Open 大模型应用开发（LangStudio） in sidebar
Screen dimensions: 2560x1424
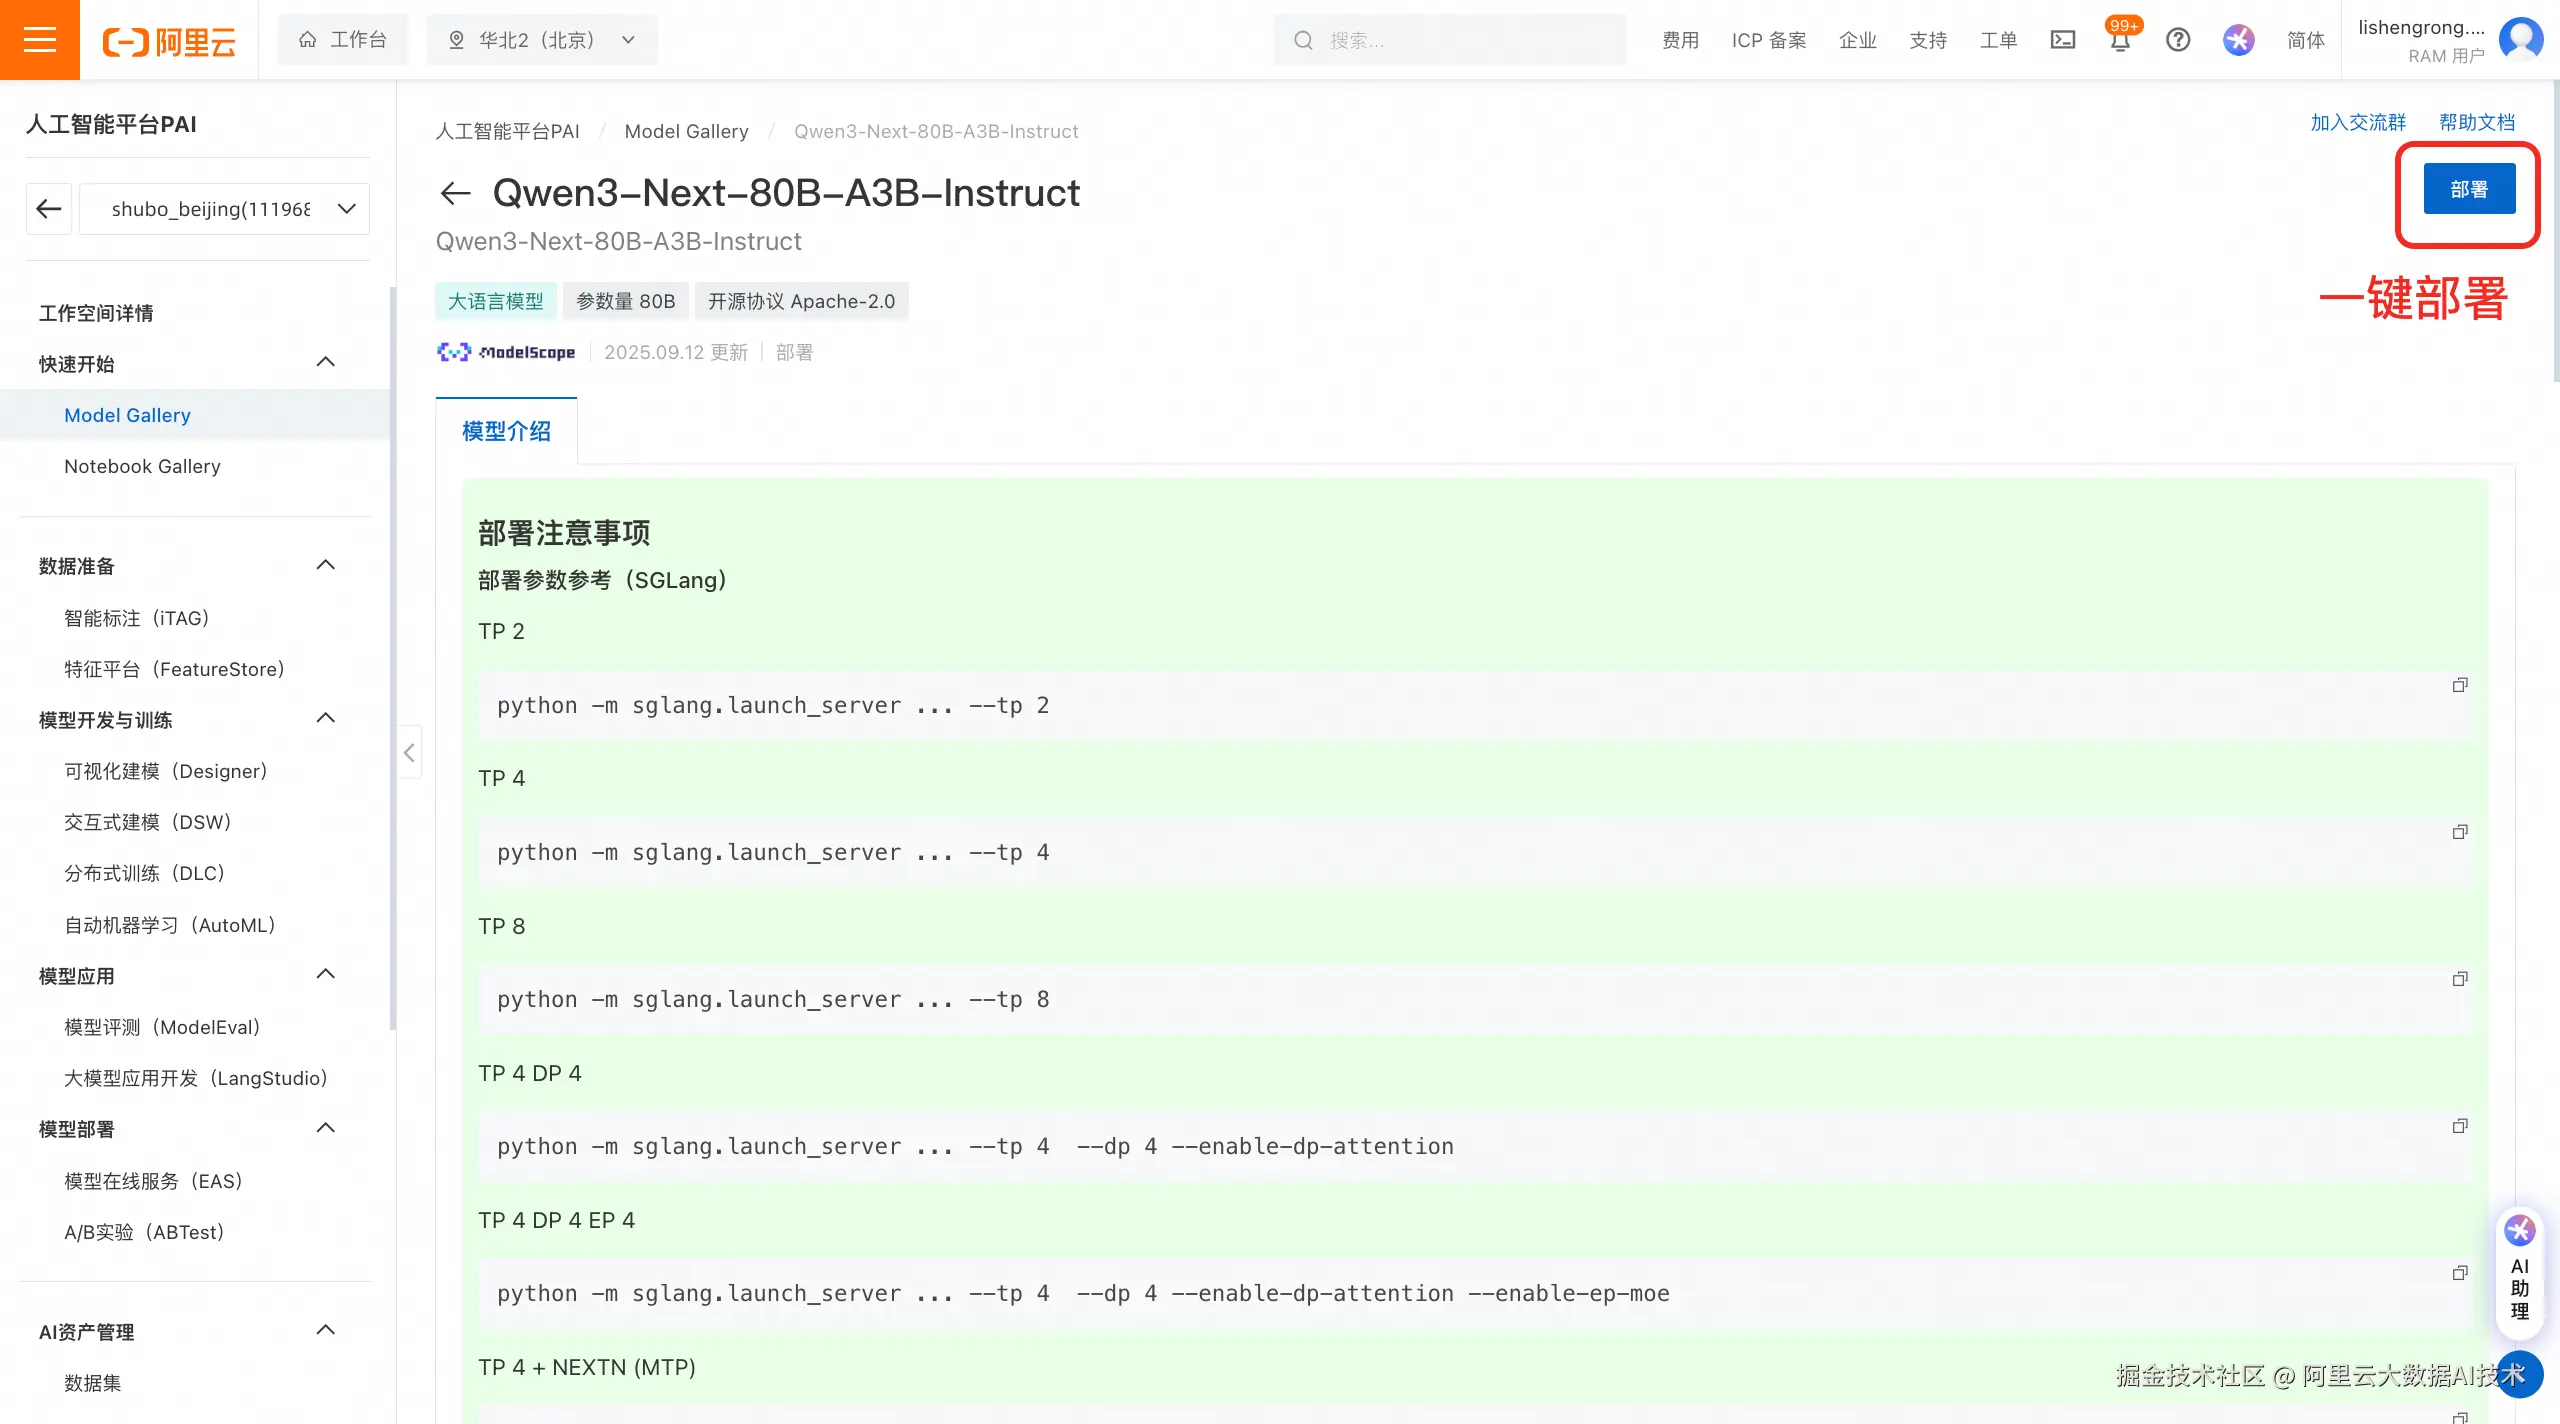coord(197,1079)
